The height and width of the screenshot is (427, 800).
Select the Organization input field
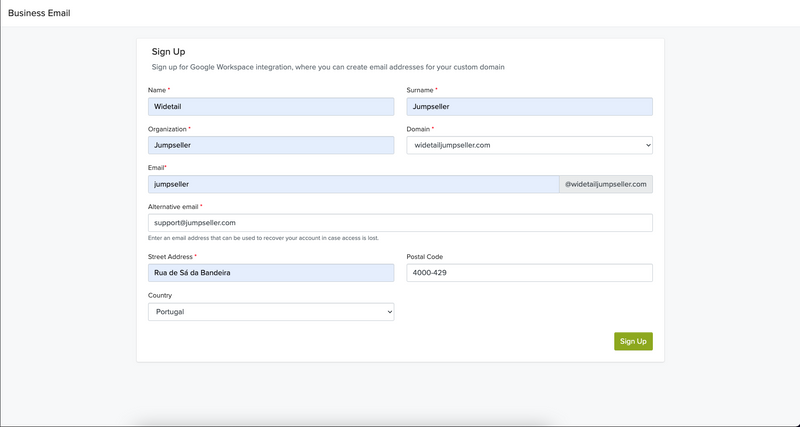271,145
